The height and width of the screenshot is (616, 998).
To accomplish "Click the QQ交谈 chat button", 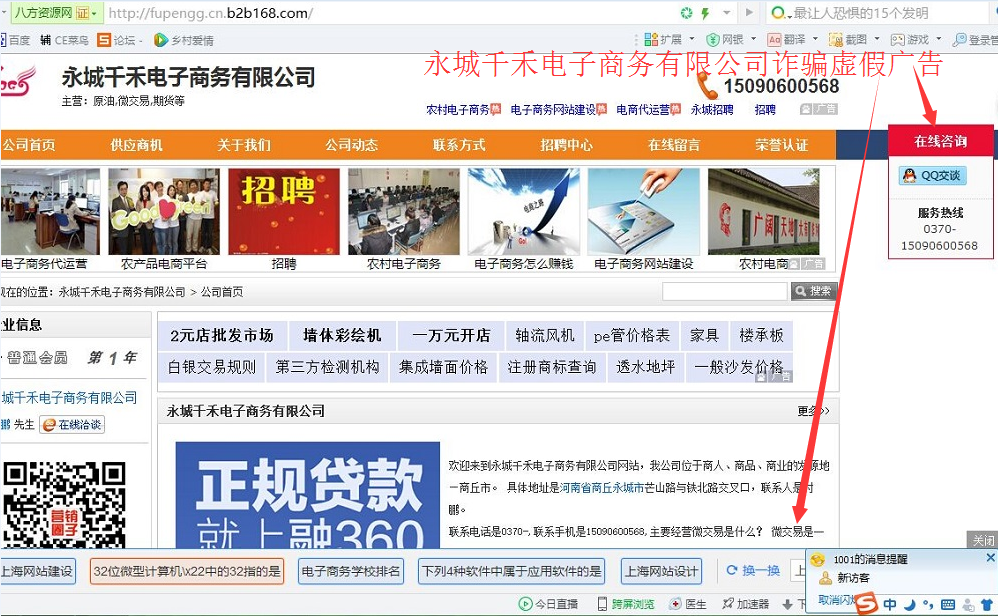I will point(932,175).
